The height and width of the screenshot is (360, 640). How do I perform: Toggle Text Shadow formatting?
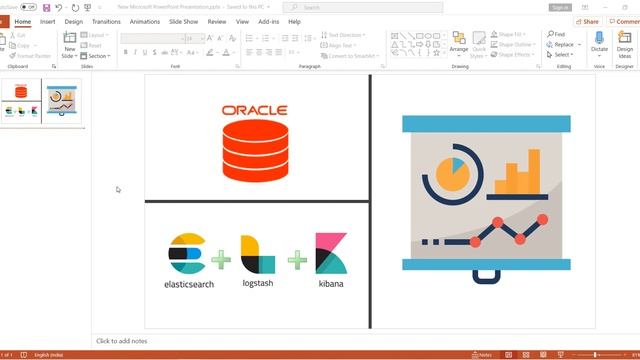coord(154,52)
